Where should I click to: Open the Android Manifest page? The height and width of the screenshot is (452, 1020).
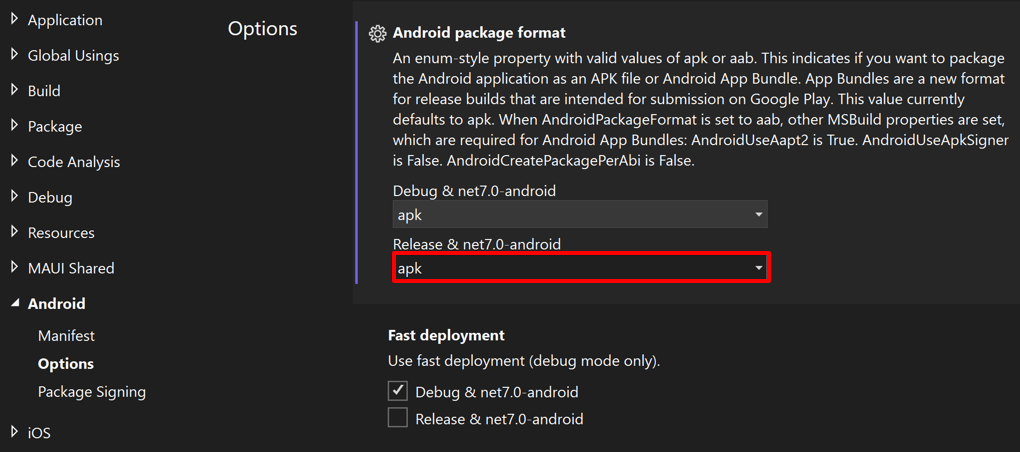pyautogui.click(x=66, y=336)
